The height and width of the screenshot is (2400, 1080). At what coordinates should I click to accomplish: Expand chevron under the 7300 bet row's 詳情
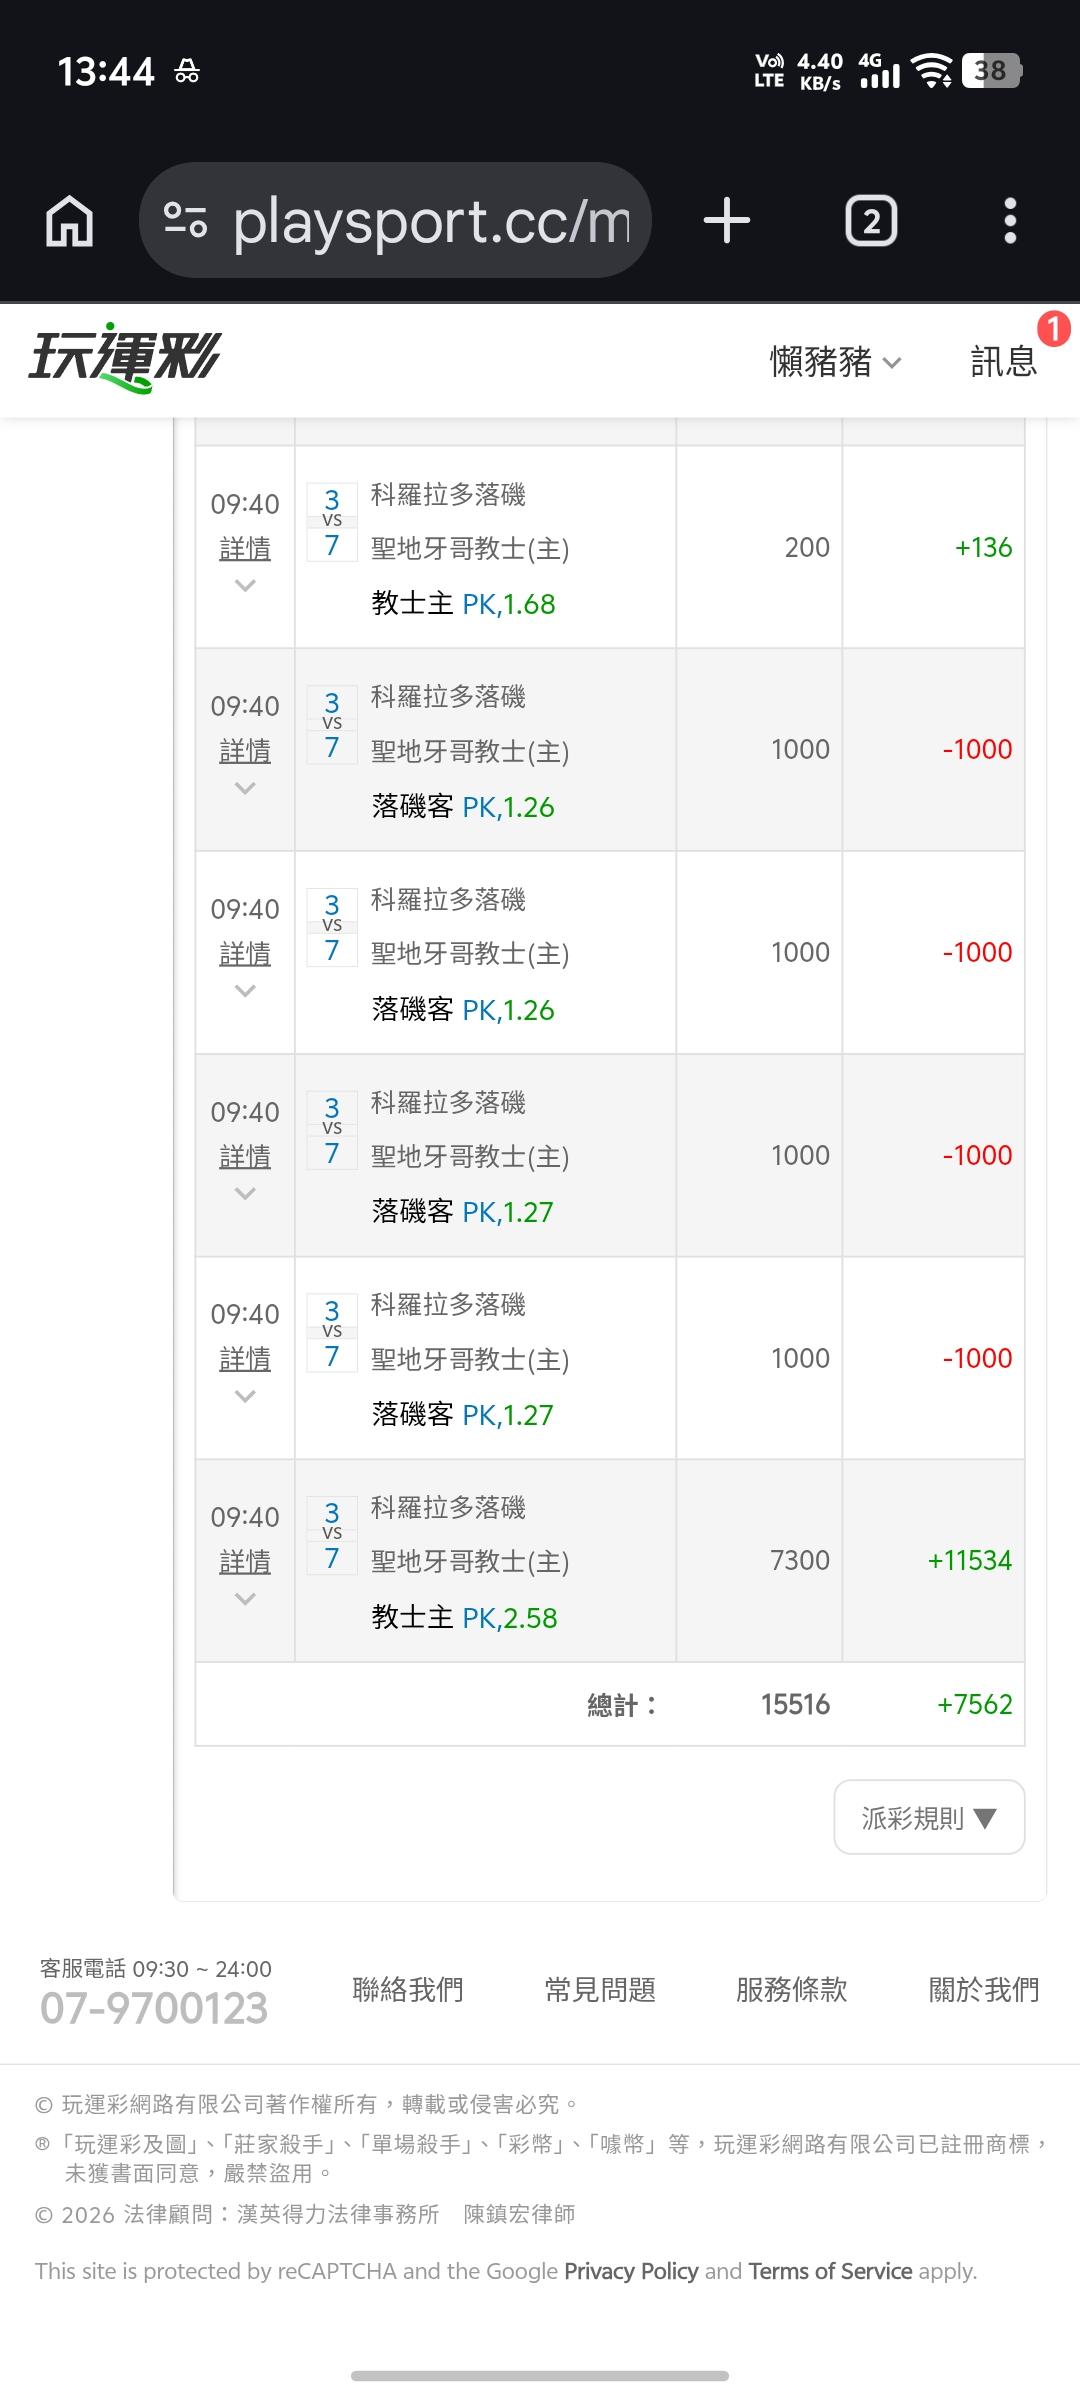[x=245, y=1599]
